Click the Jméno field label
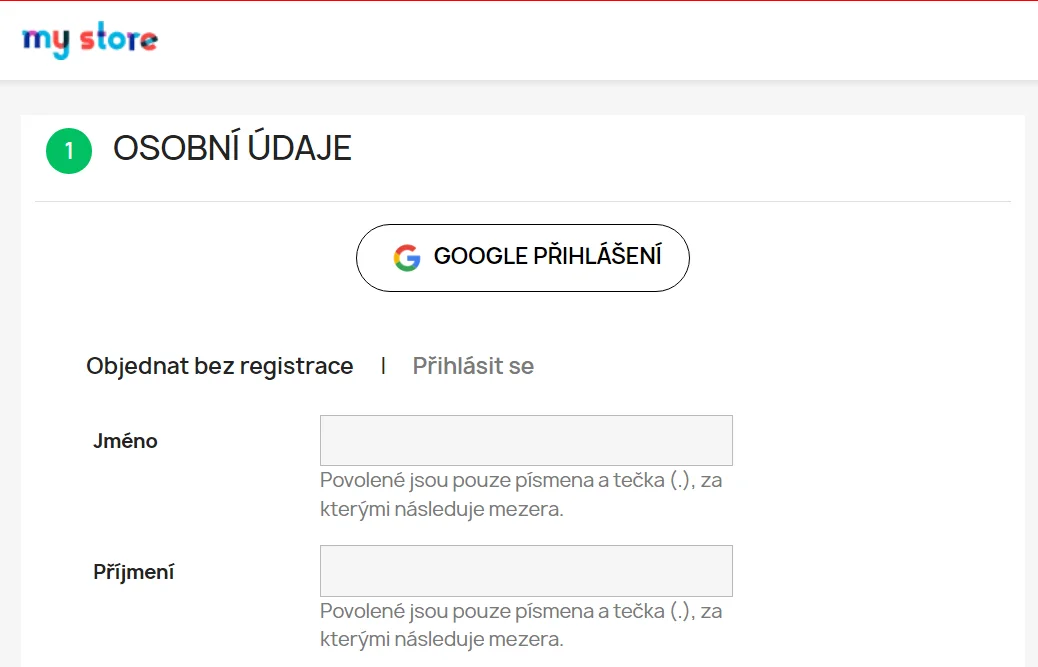 click(126, 441)
